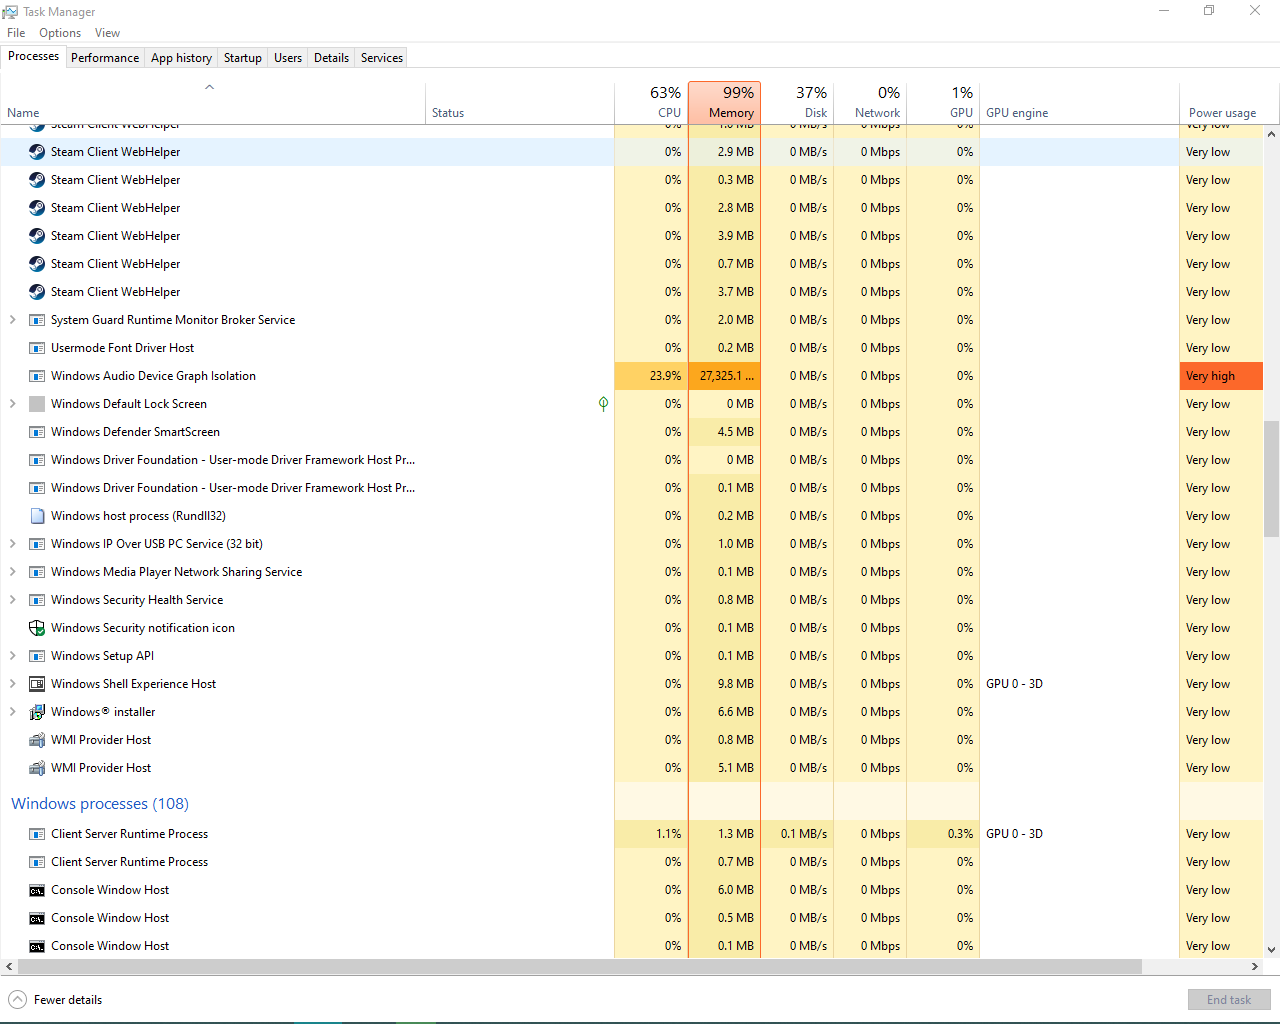Click the Windows installer icon
1280x1024 pixels.
(x=37, y=712)
